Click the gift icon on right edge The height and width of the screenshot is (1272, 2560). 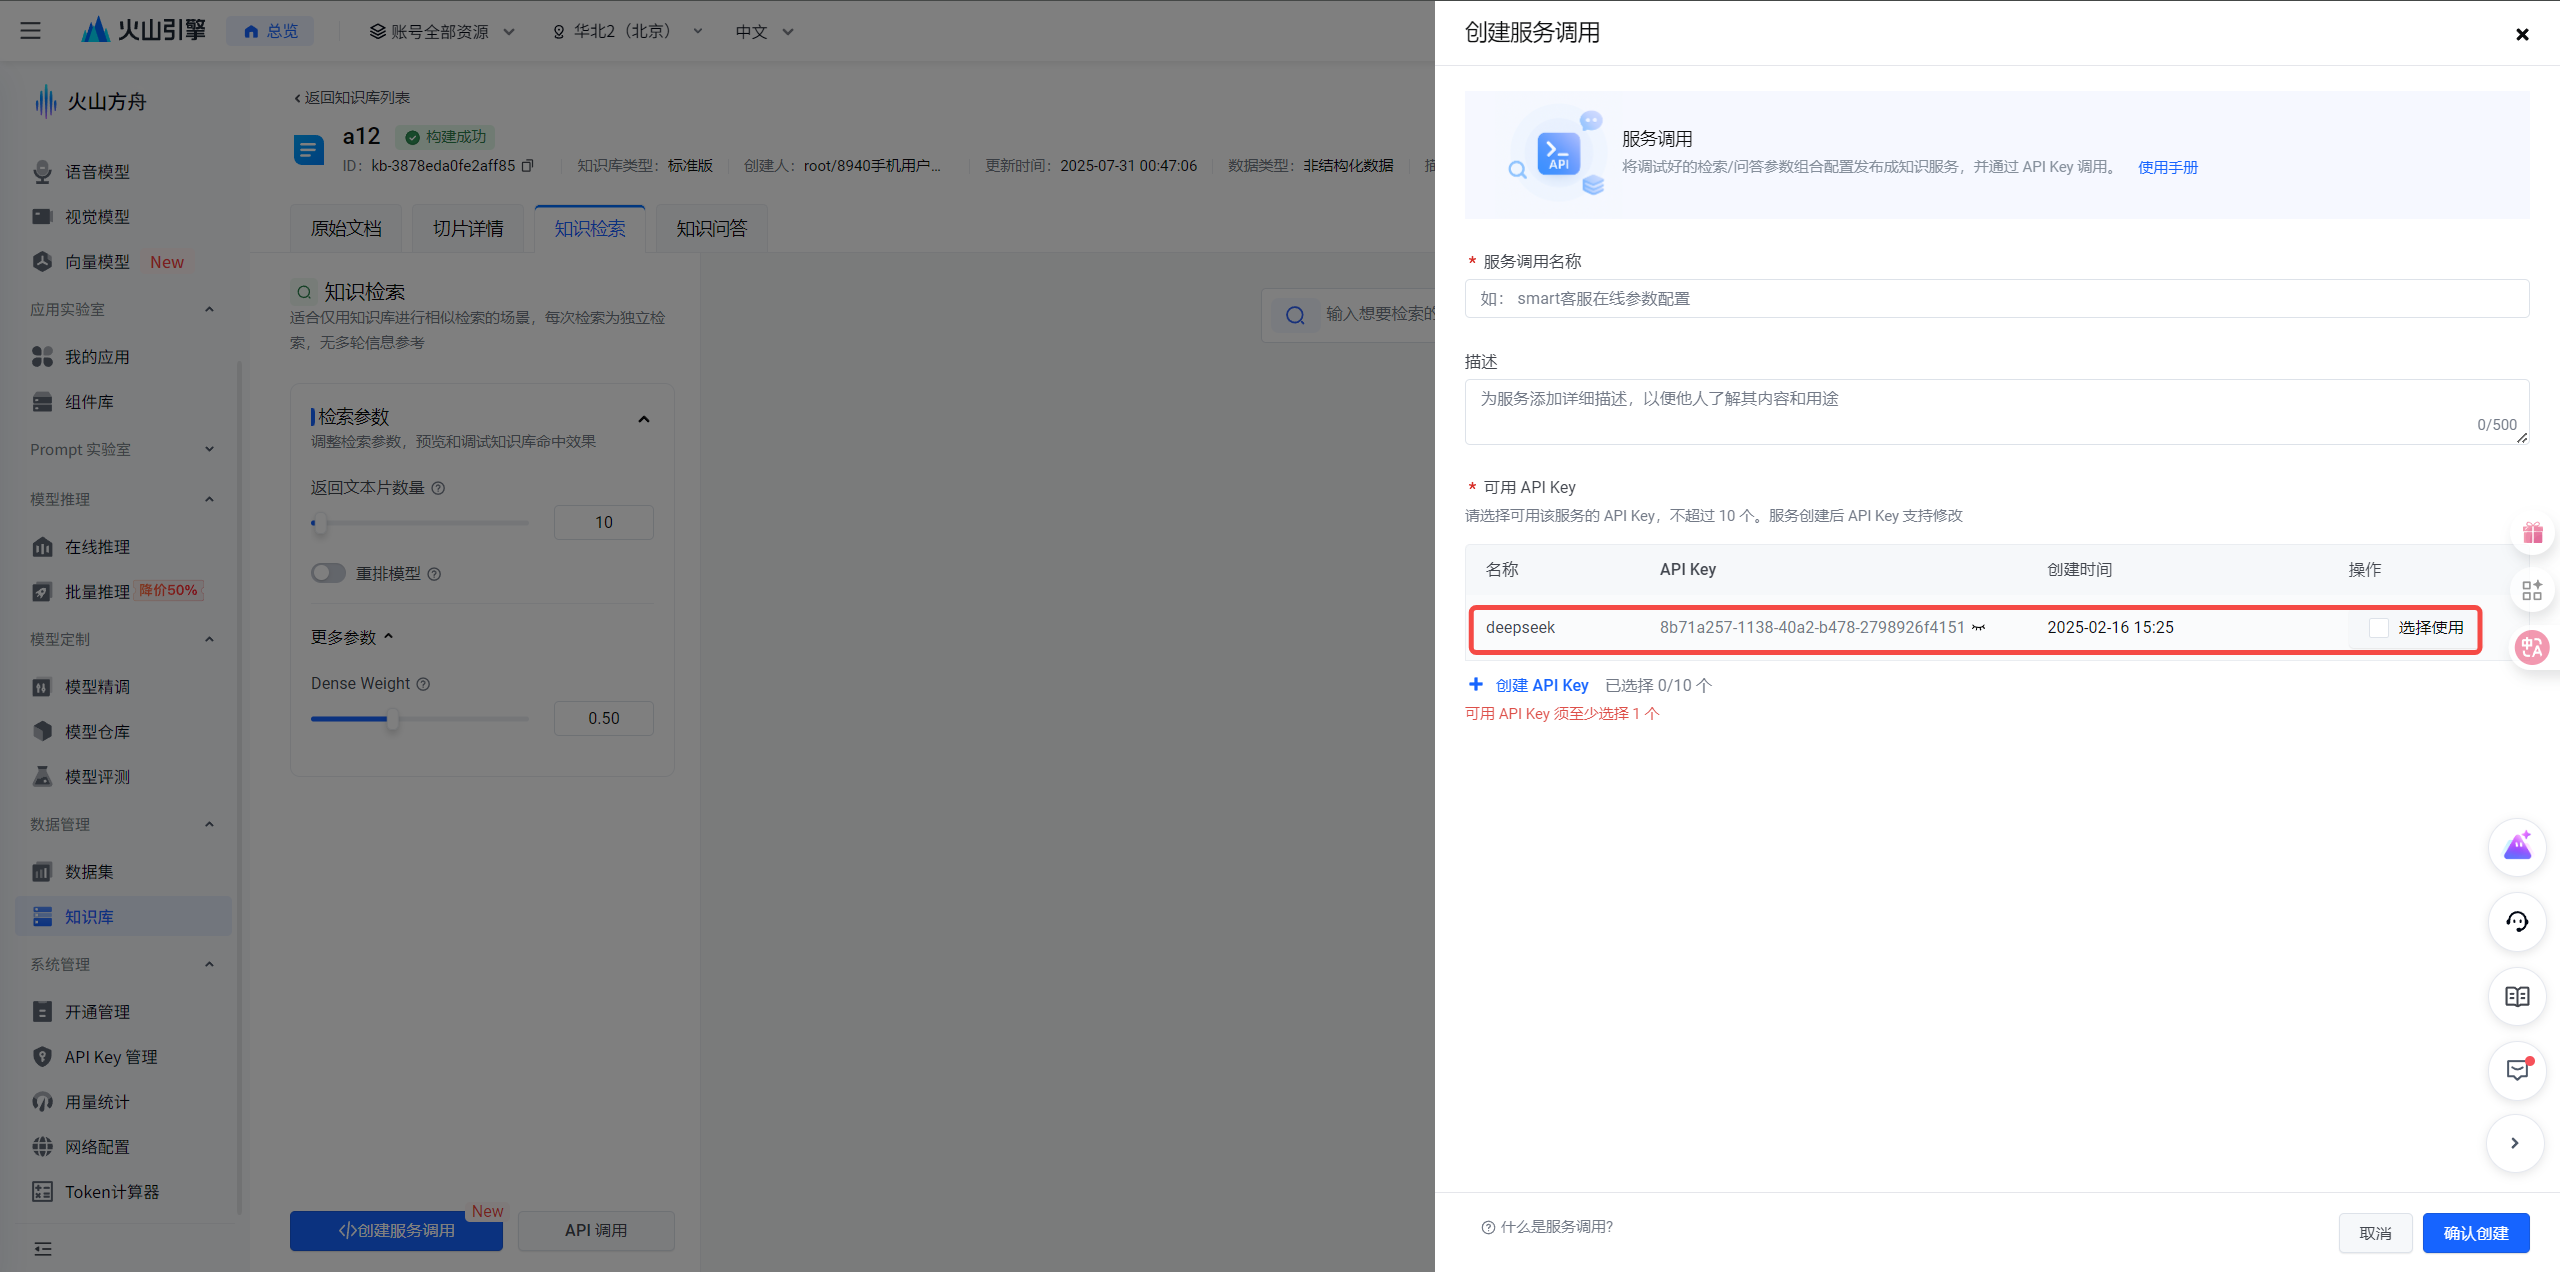pyautogui.click(x=2532, y=533)
